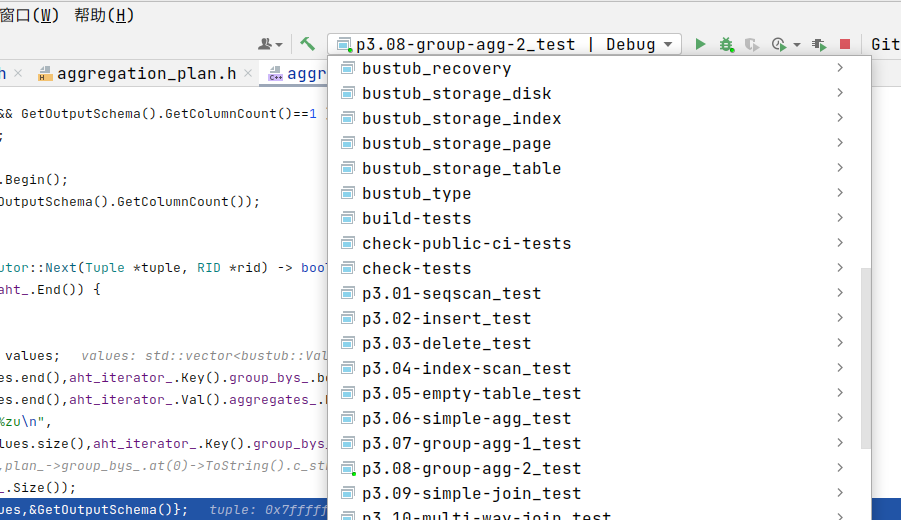Image resolution: width=901 pixels, height=520 pixels.
Task: Expand bustub_recovery submenu arrow
Action: click(840, 68)
